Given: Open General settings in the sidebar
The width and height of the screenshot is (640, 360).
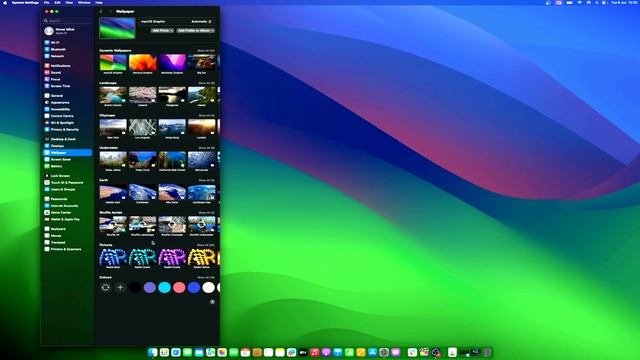Looking at the screenshot, I should 67,96.
